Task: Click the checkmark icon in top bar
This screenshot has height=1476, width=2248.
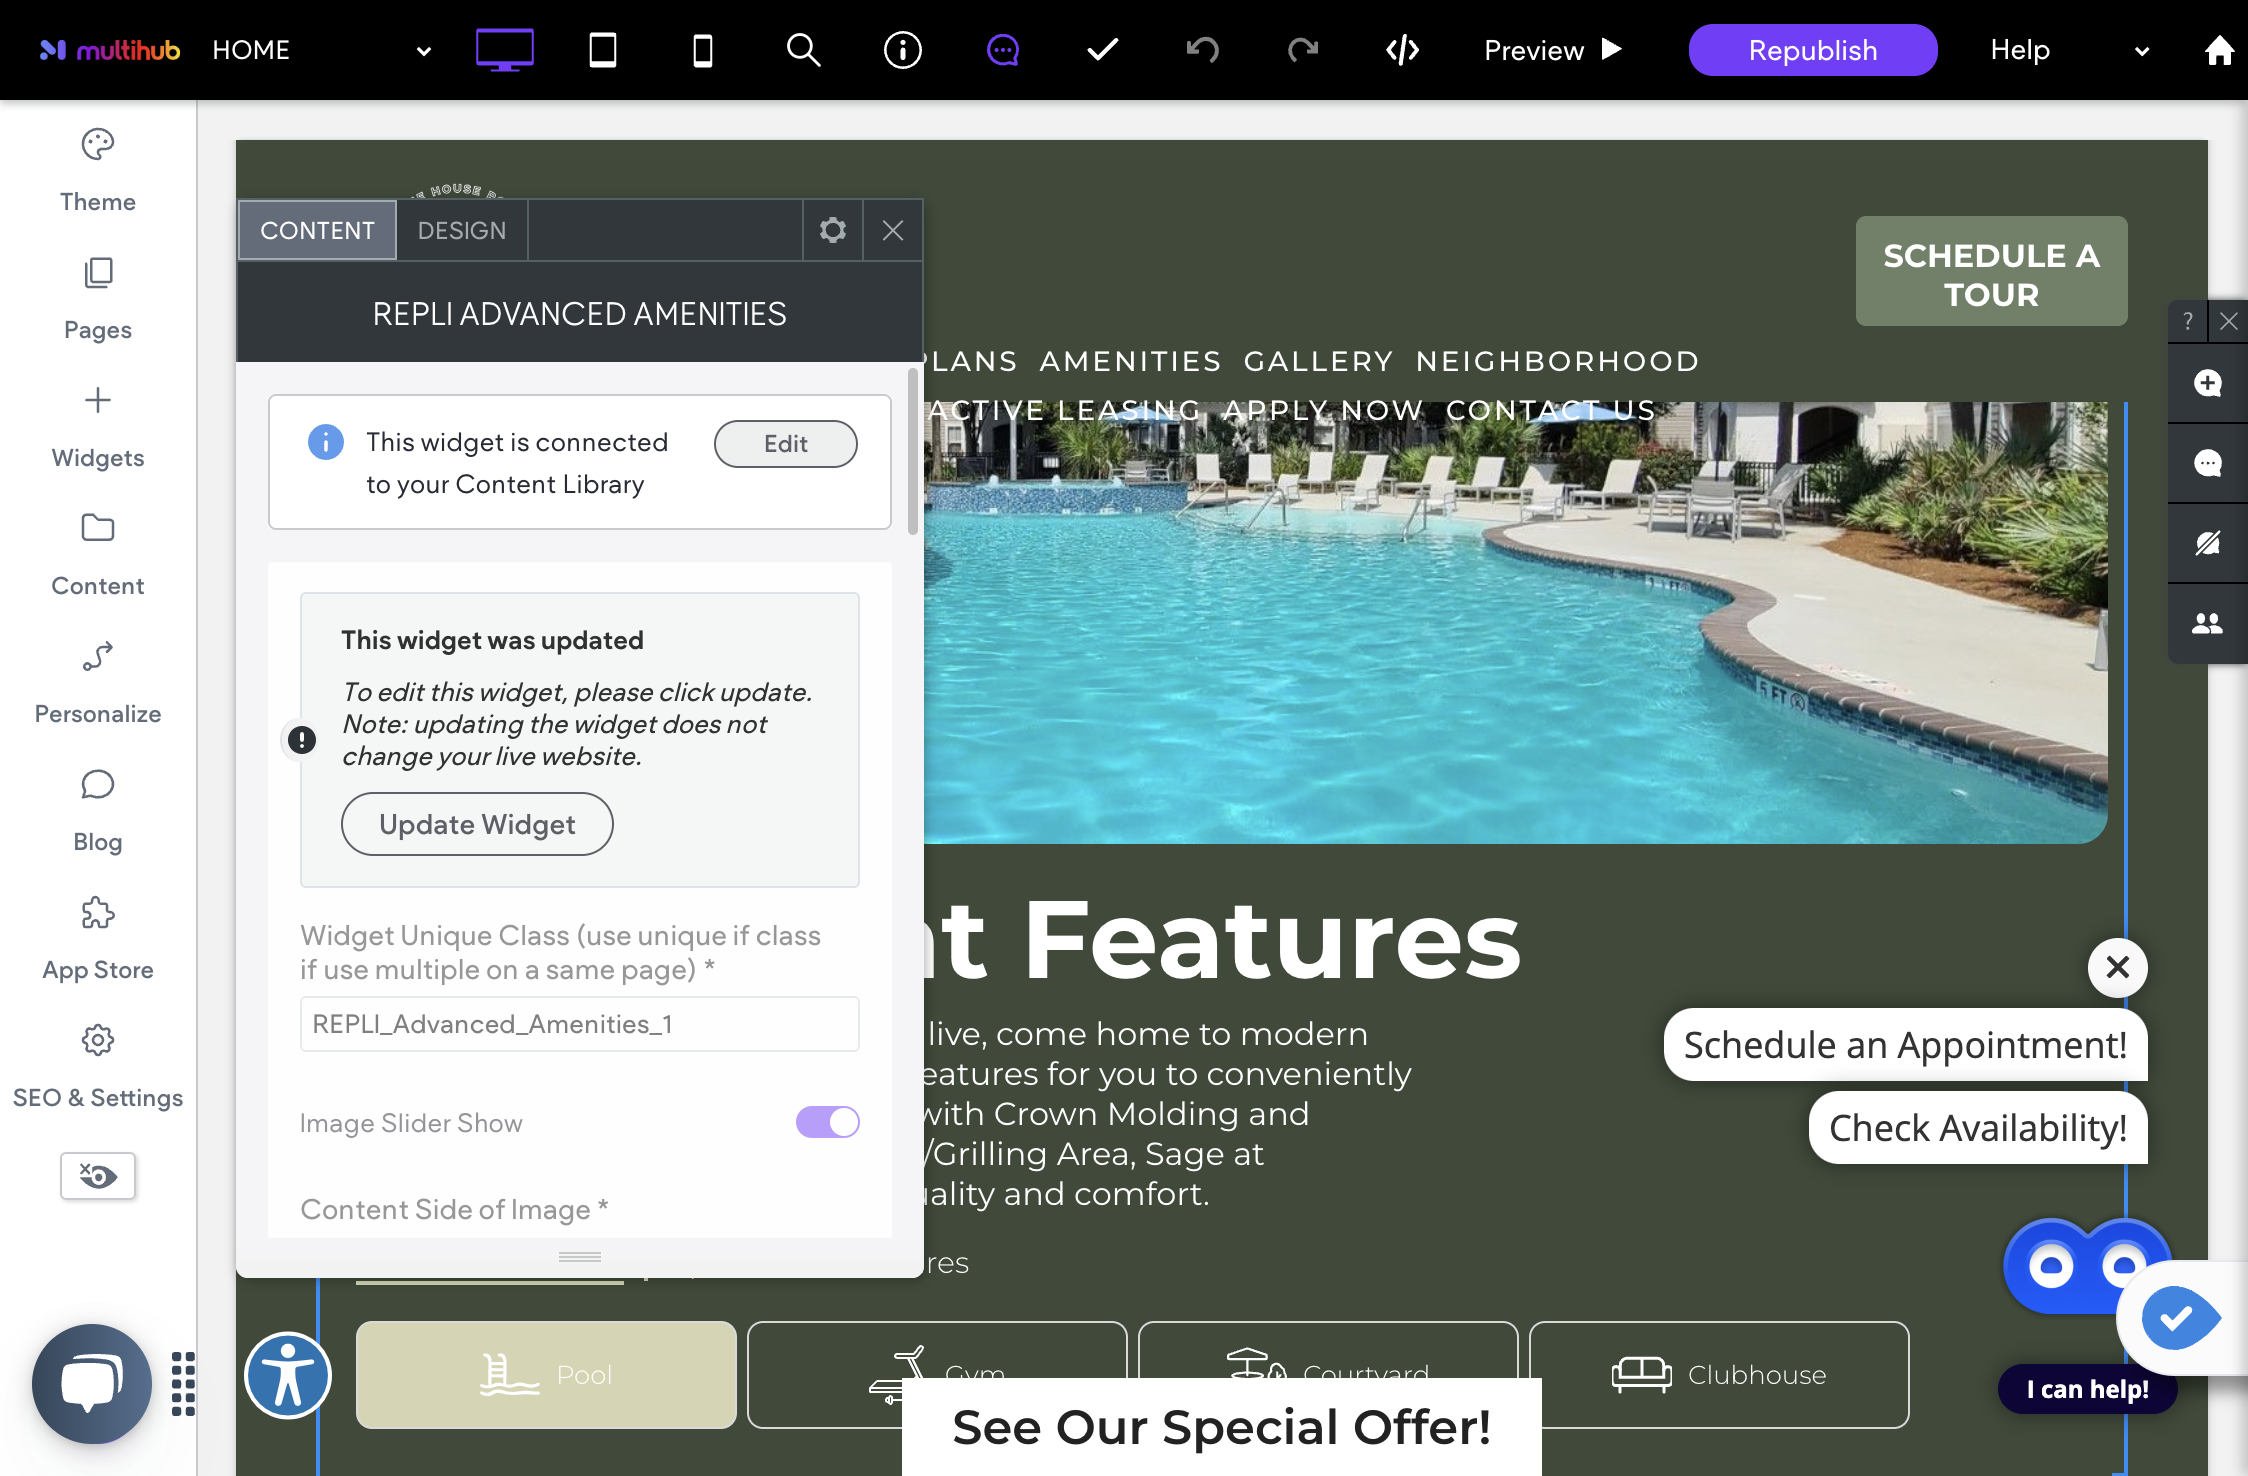Action: (1103, 50)
